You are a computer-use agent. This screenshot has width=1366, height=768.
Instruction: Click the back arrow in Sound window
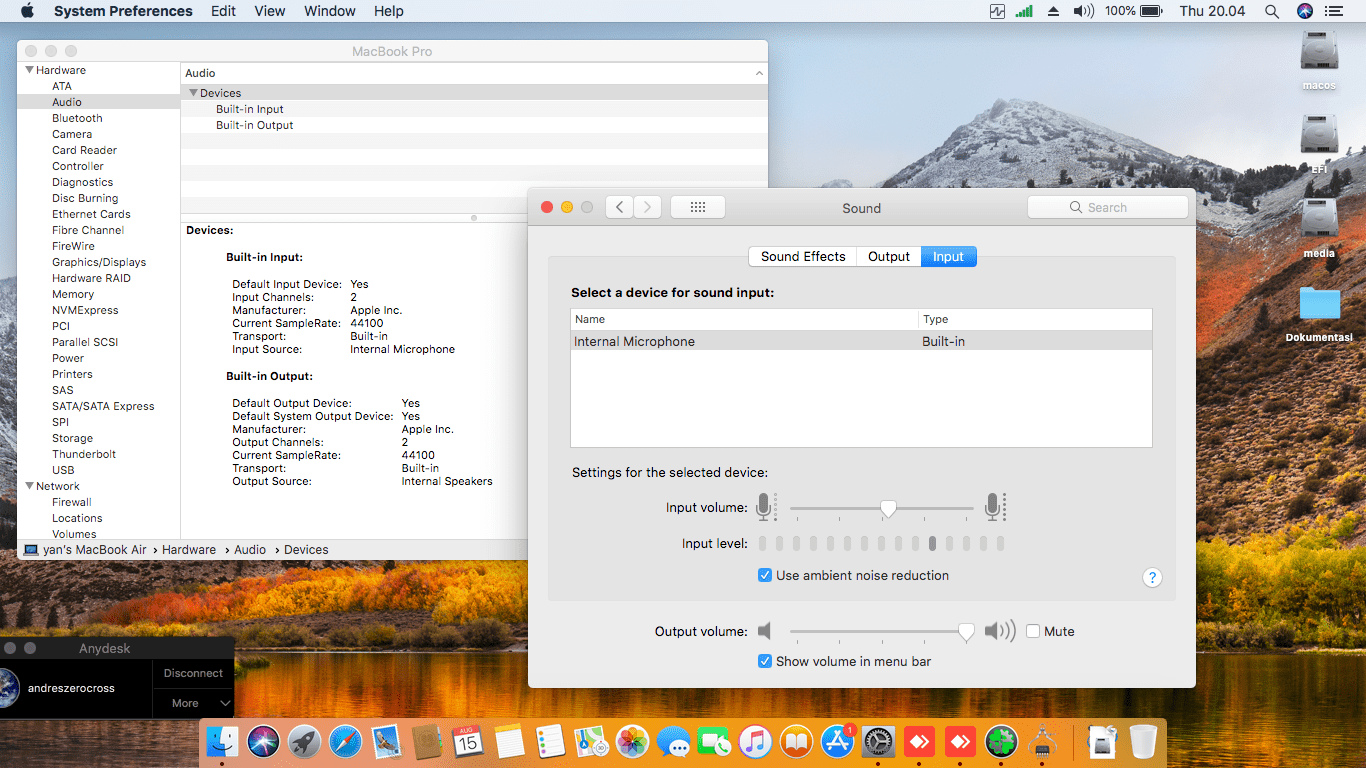pyautogui.click(x=620, y=207)
